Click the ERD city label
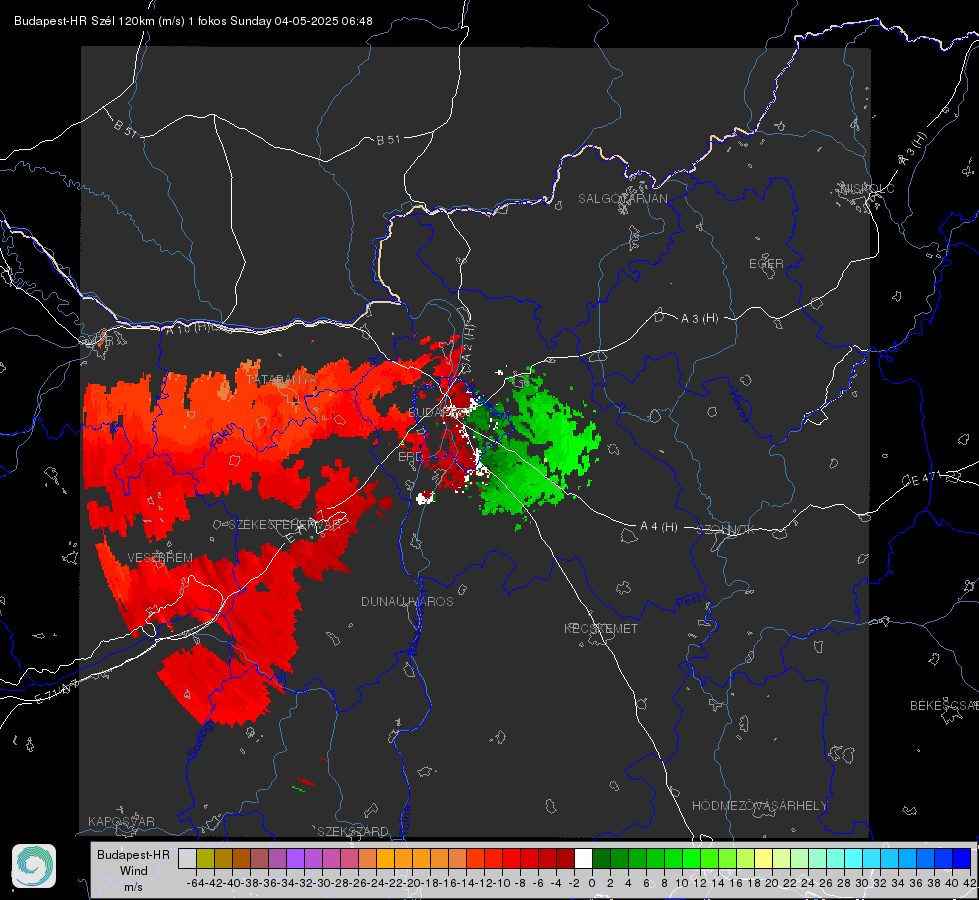The image size is (979, 900). pyautogui.click(x=410, y=457)
